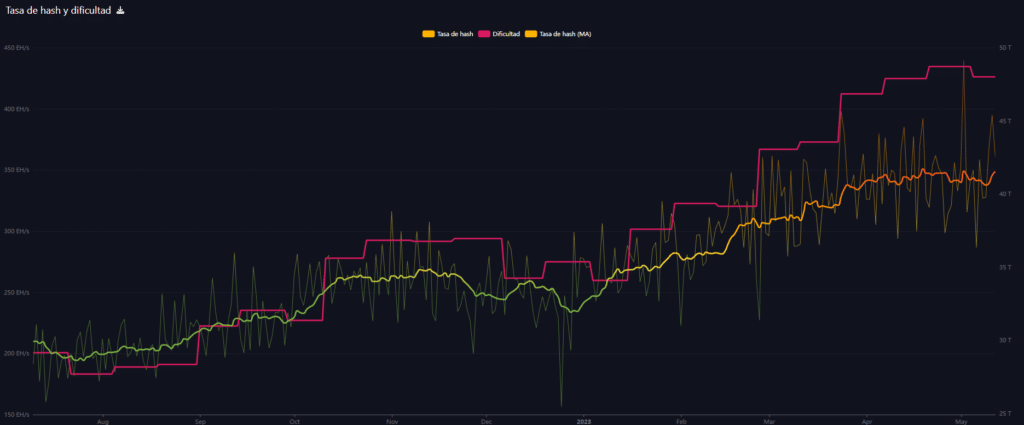
Task: Click the yellow swatch for Tasa de hash
Action: 428,34
